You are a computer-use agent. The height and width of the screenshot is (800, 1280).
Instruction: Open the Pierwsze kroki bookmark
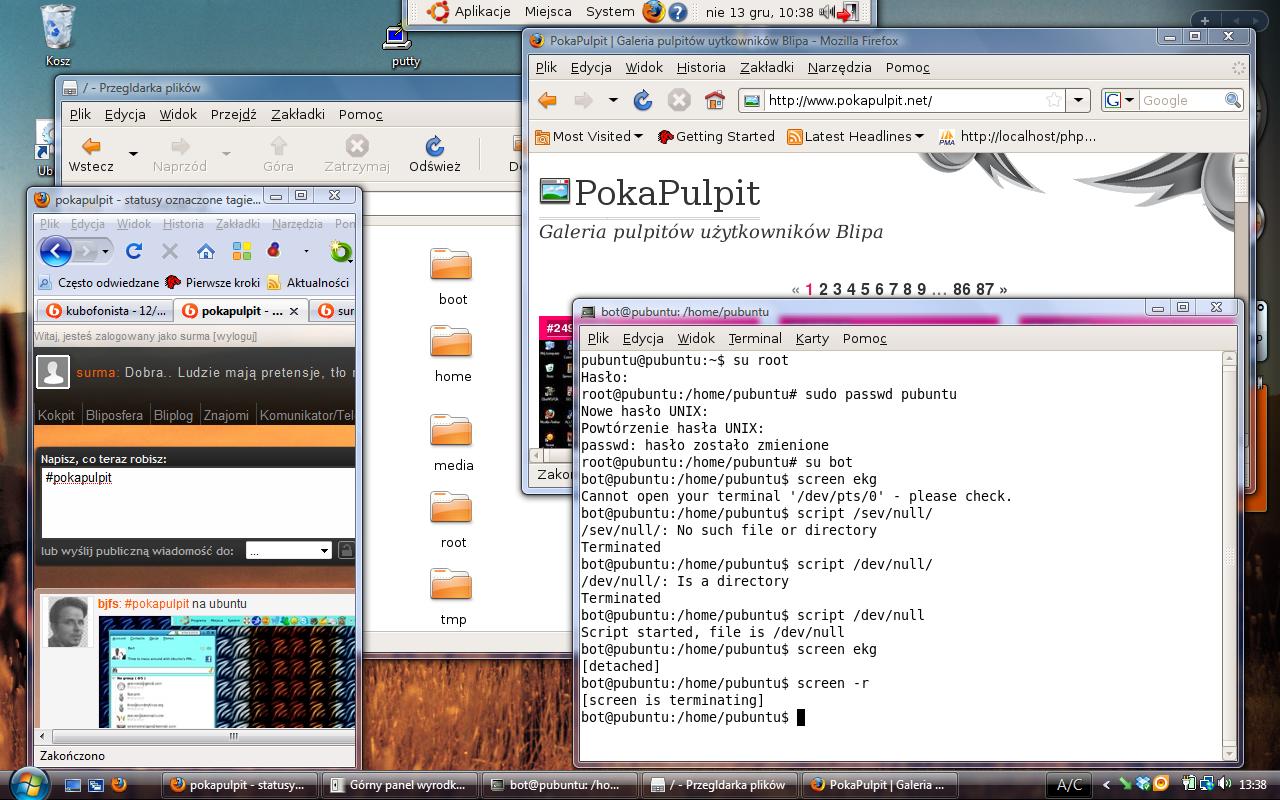[213, 283]
